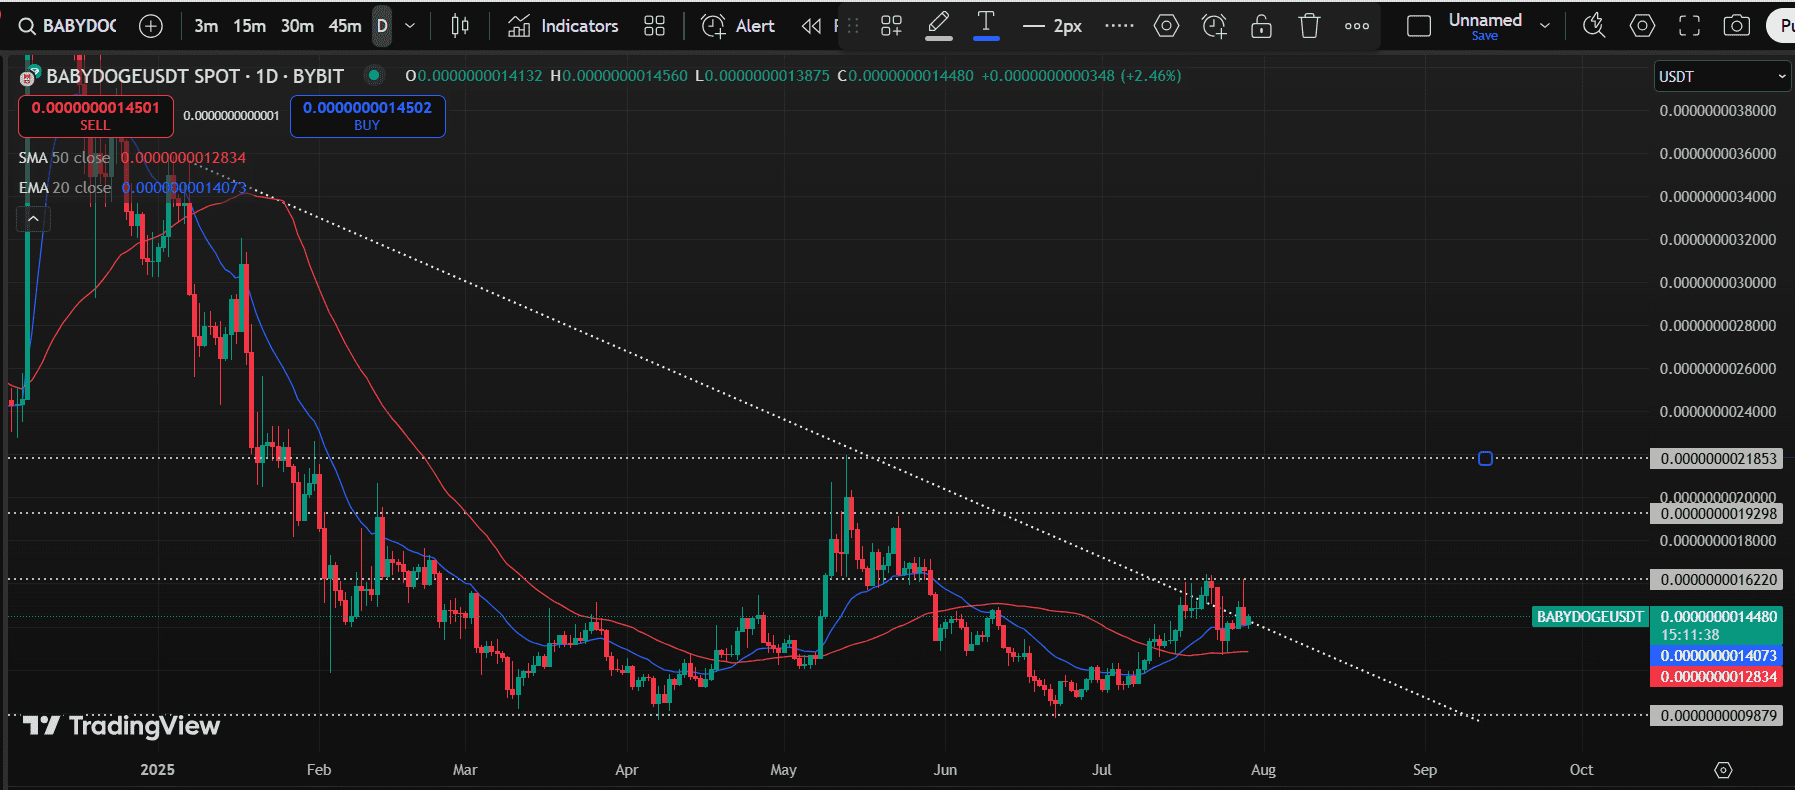Open the indicator templates grid icon
The height and width of the screenshot is (790, 1795).
click(654, 26)
